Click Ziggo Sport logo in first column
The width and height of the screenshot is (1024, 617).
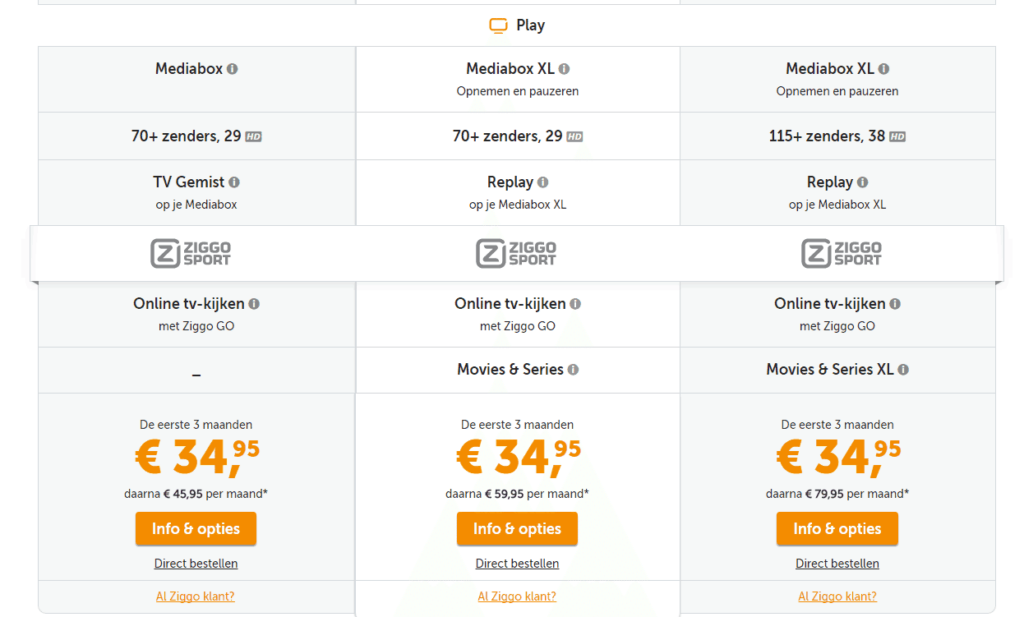[x=191, y=254]
